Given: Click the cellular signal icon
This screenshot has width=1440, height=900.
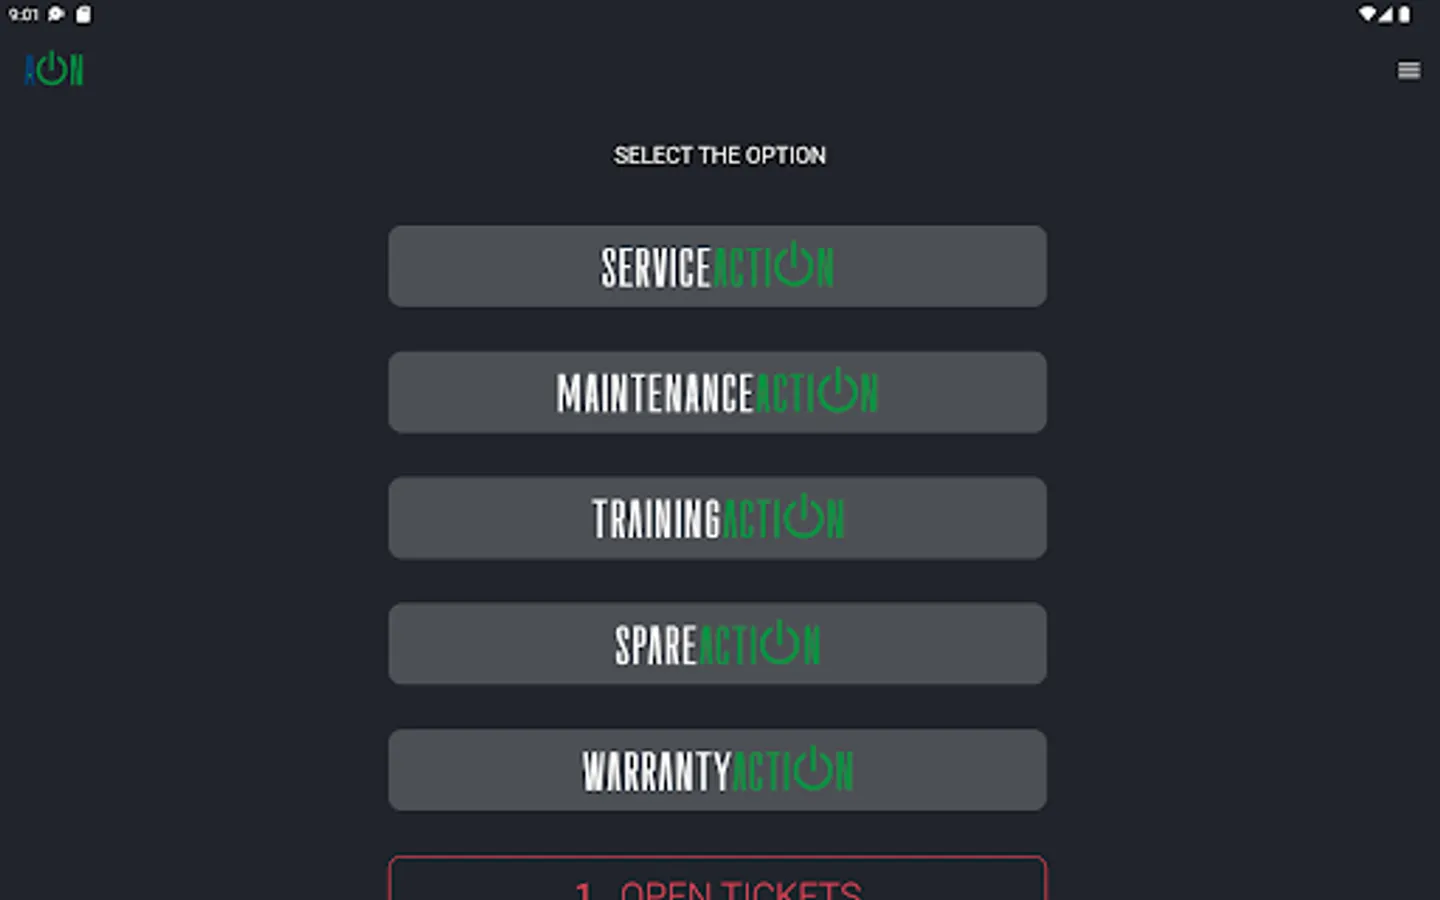Looking at the screenshot, I should (x=1385, y=14).
